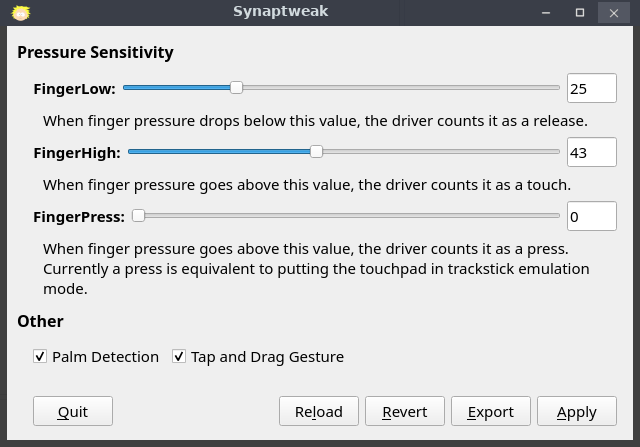
Task: Revert changes with the Revert button
Action: (x=404, y=411)
